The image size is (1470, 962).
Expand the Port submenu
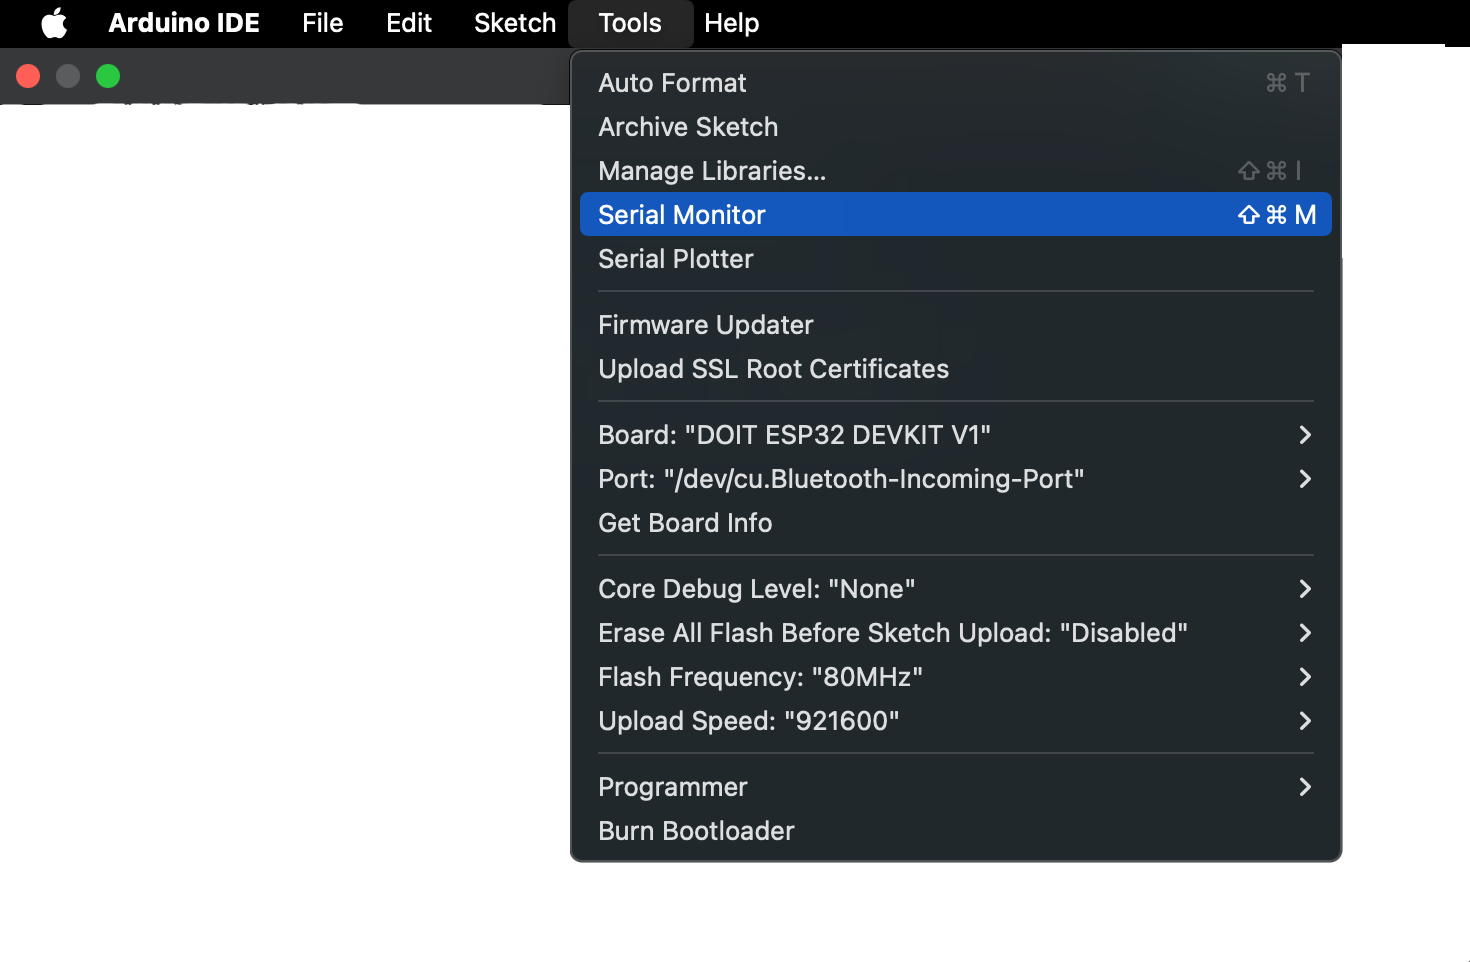(955, 479)
